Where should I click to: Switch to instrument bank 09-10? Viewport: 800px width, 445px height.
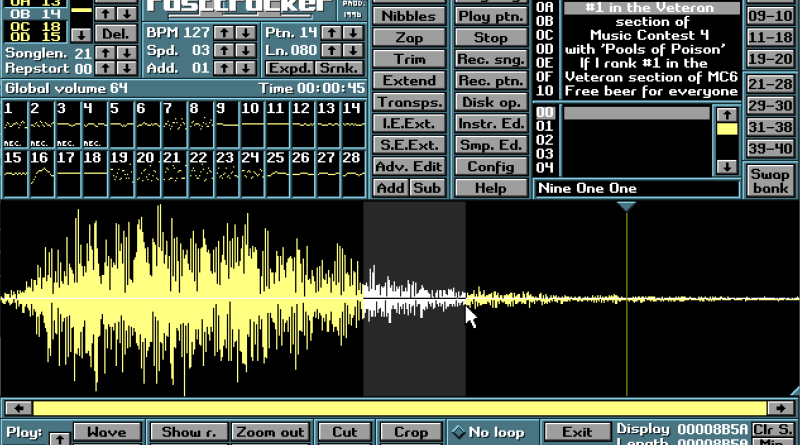point(770,16)
